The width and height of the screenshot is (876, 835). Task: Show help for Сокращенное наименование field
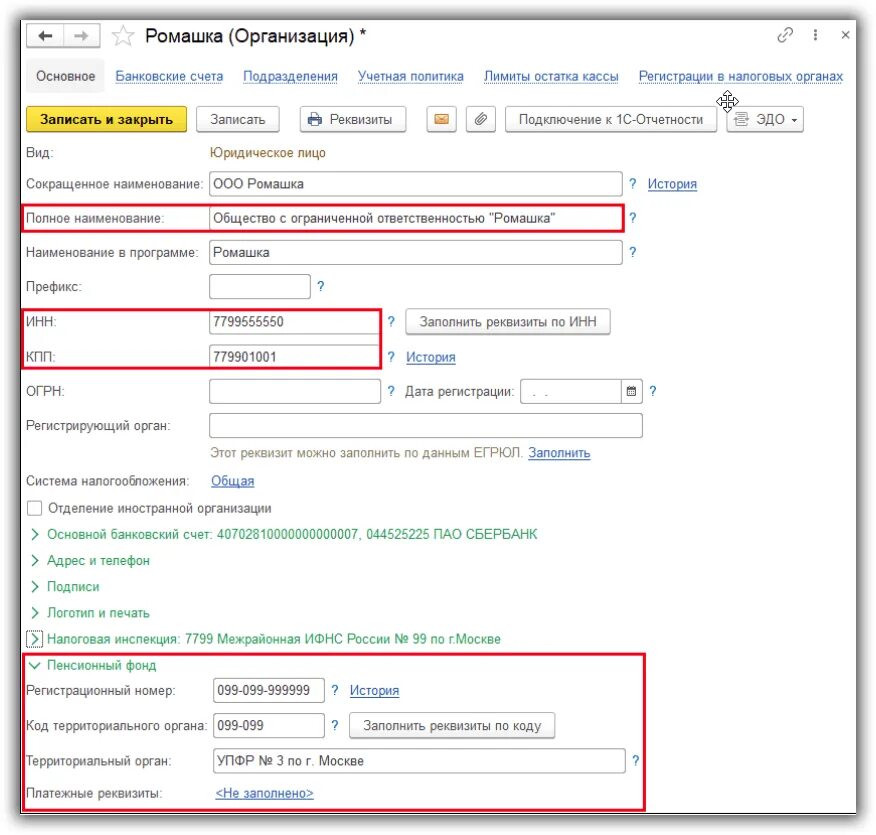click(x=632, y=183)
